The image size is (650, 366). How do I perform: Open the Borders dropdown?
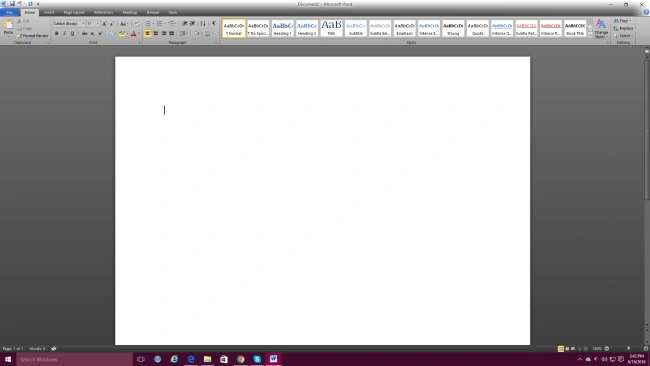click(213, 34)
